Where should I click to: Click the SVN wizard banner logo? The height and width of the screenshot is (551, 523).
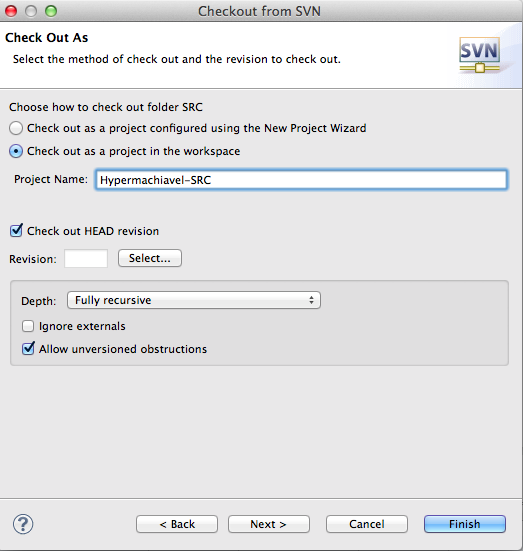pyautogui.click(x=479, y=55)
